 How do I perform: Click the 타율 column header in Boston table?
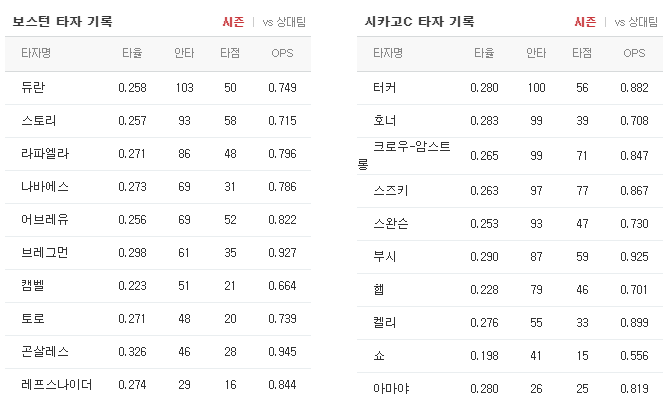point(132,53)
